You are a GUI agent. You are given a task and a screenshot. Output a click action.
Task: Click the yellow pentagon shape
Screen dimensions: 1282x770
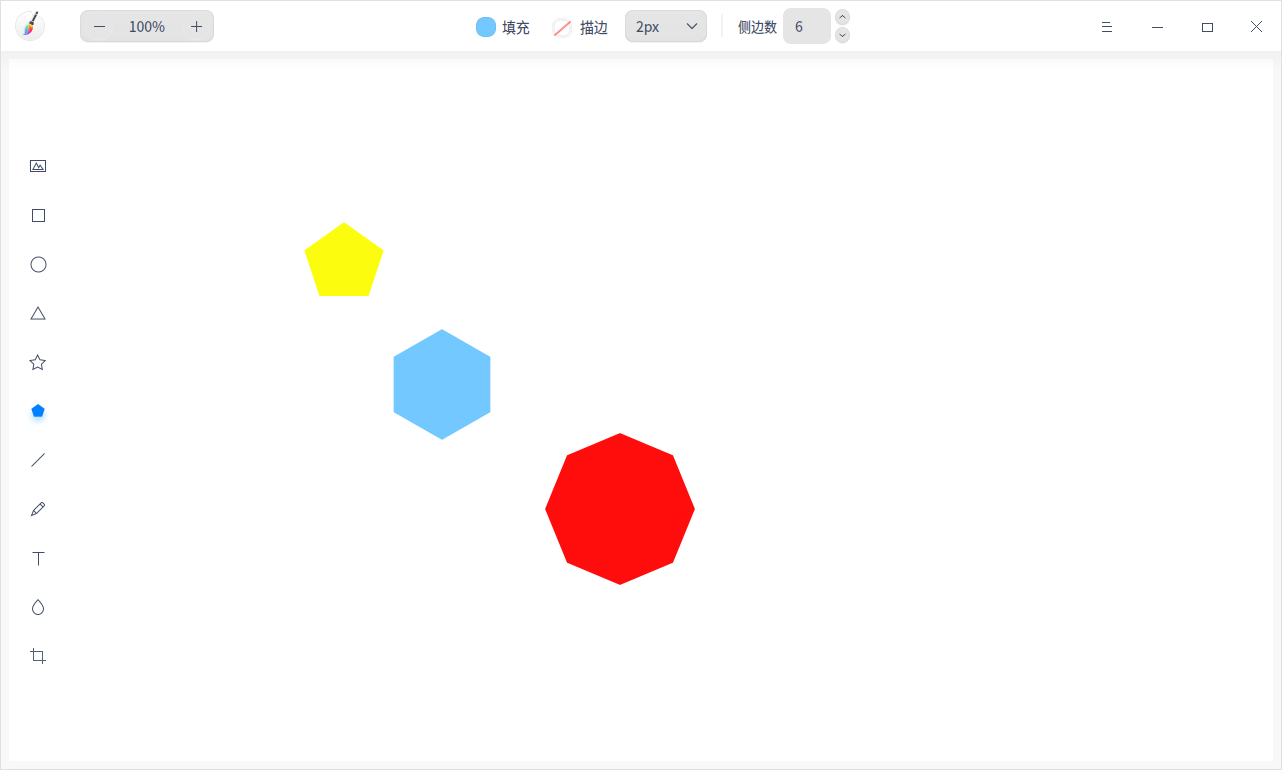[344, 262]
